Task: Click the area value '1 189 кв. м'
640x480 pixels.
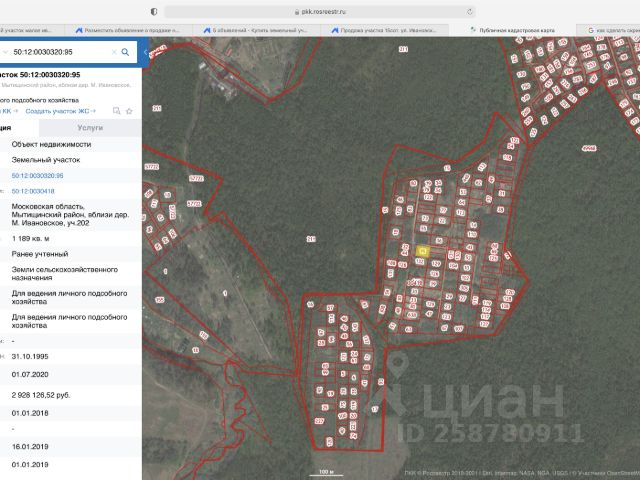Action: pyautogui.click(x=31, y=238)
